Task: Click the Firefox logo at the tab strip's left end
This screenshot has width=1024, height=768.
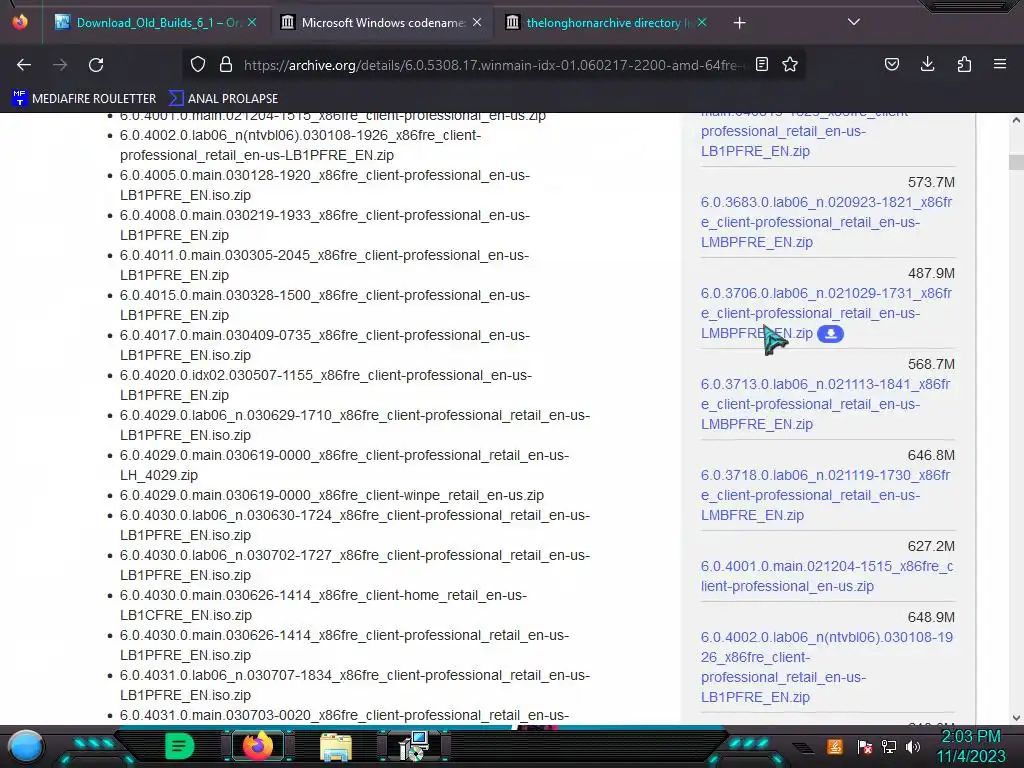Action: pyautogui.click(x=20, y=22)
